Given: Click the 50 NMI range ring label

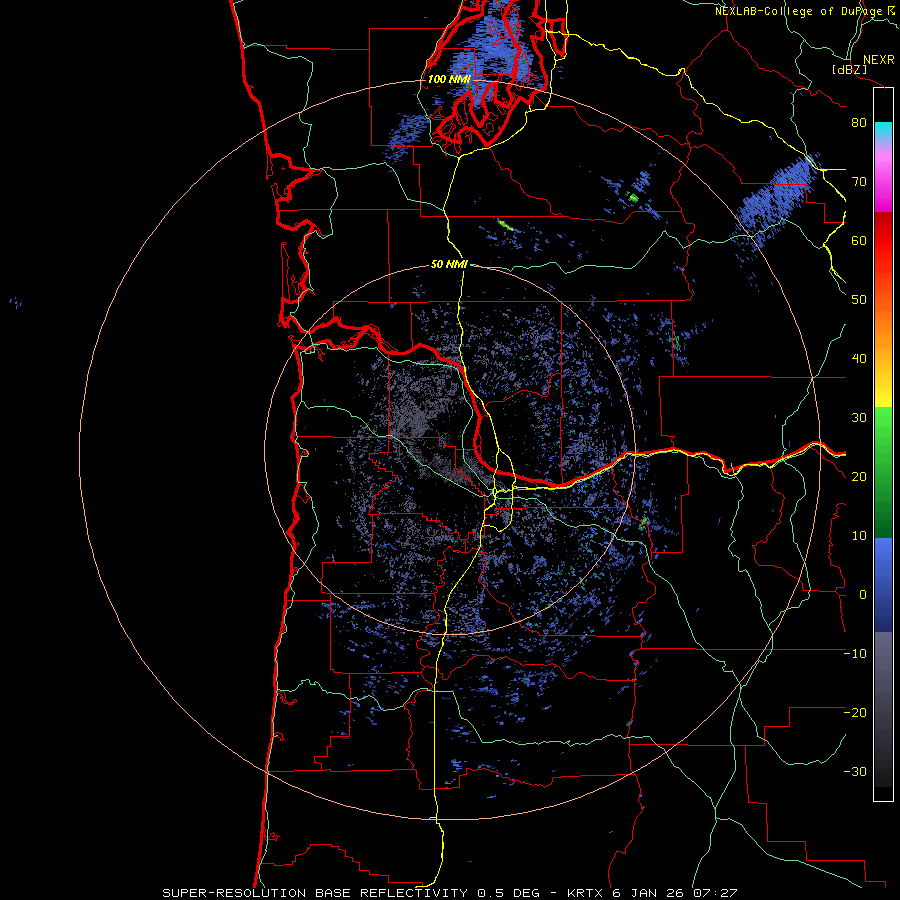Looking at the screenshot, I should 449,264.
